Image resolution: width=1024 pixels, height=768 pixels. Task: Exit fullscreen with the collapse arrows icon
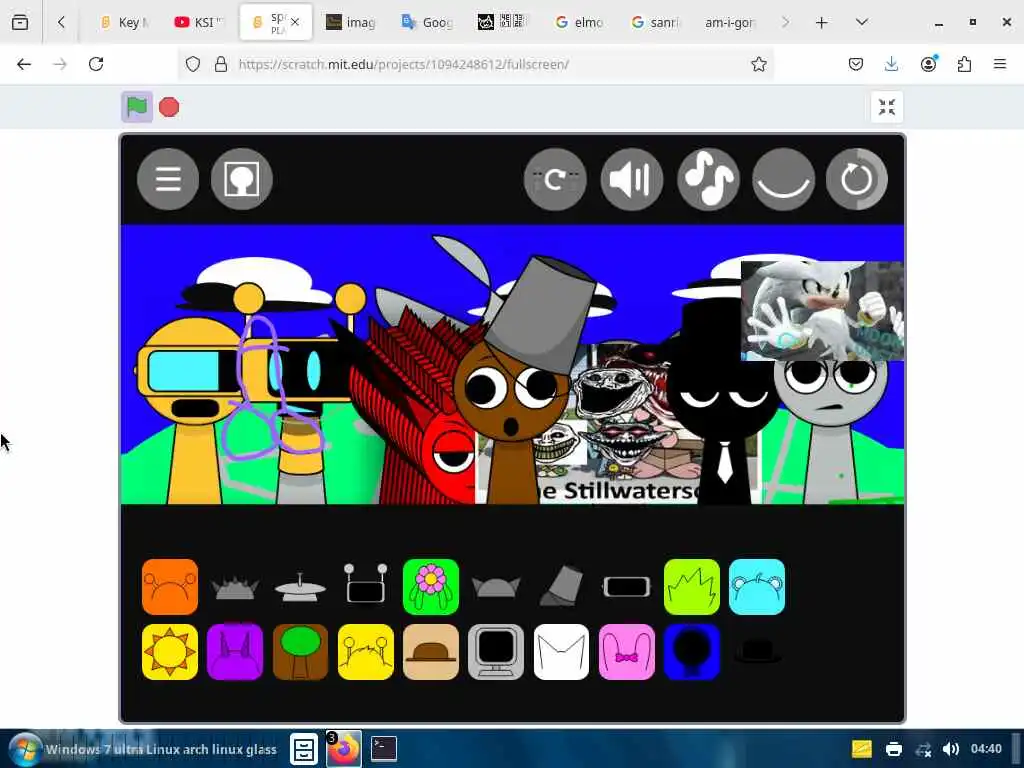887,107
